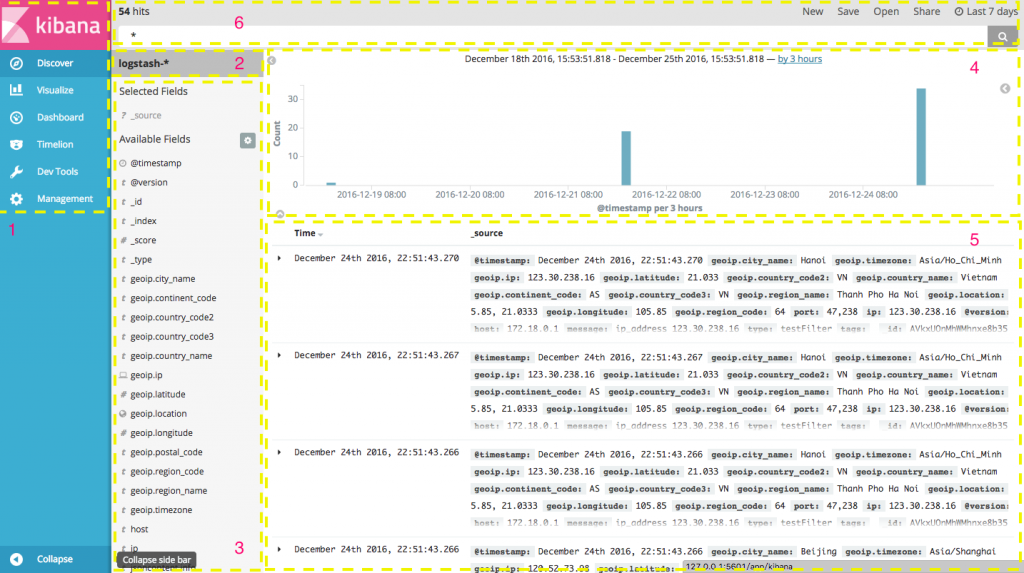The image size is (1024, 573).
Task: Open the Timelion icon
Action: 16,144
